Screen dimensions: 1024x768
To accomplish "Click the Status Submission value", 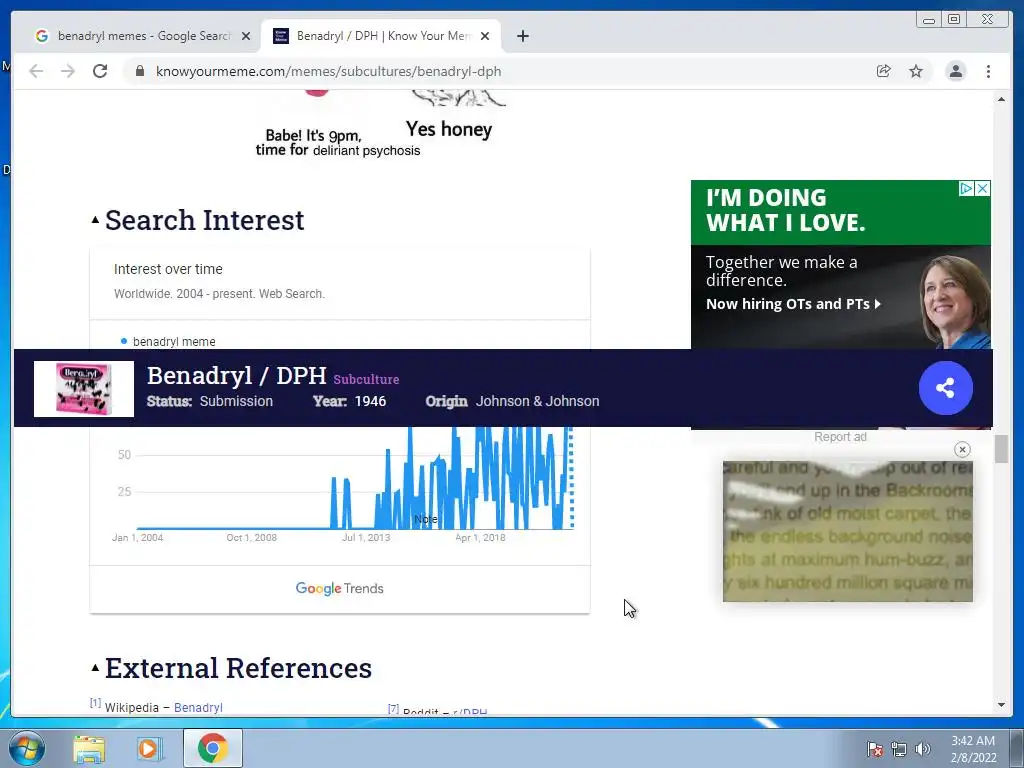I will [236, 401].
